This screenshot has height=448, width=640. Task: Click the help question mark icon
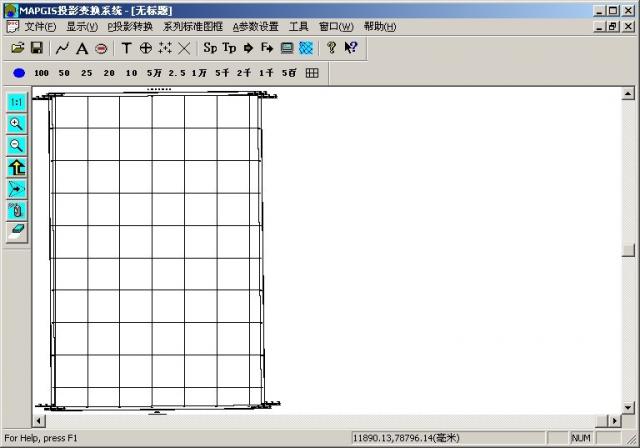tap(331, 48)
